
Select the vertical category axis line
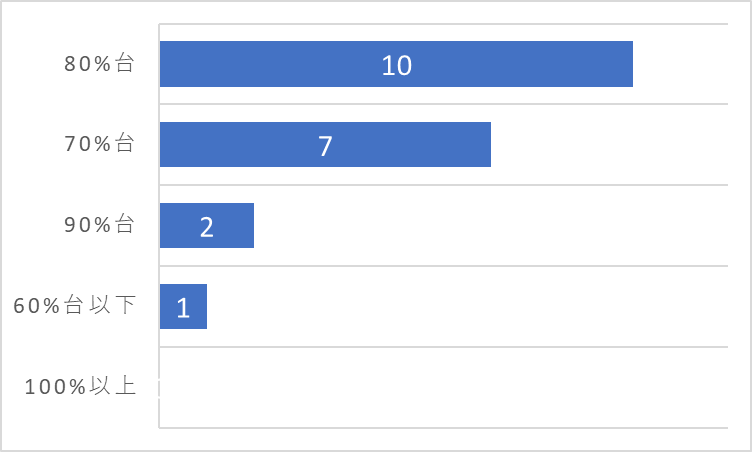point(159,226)
